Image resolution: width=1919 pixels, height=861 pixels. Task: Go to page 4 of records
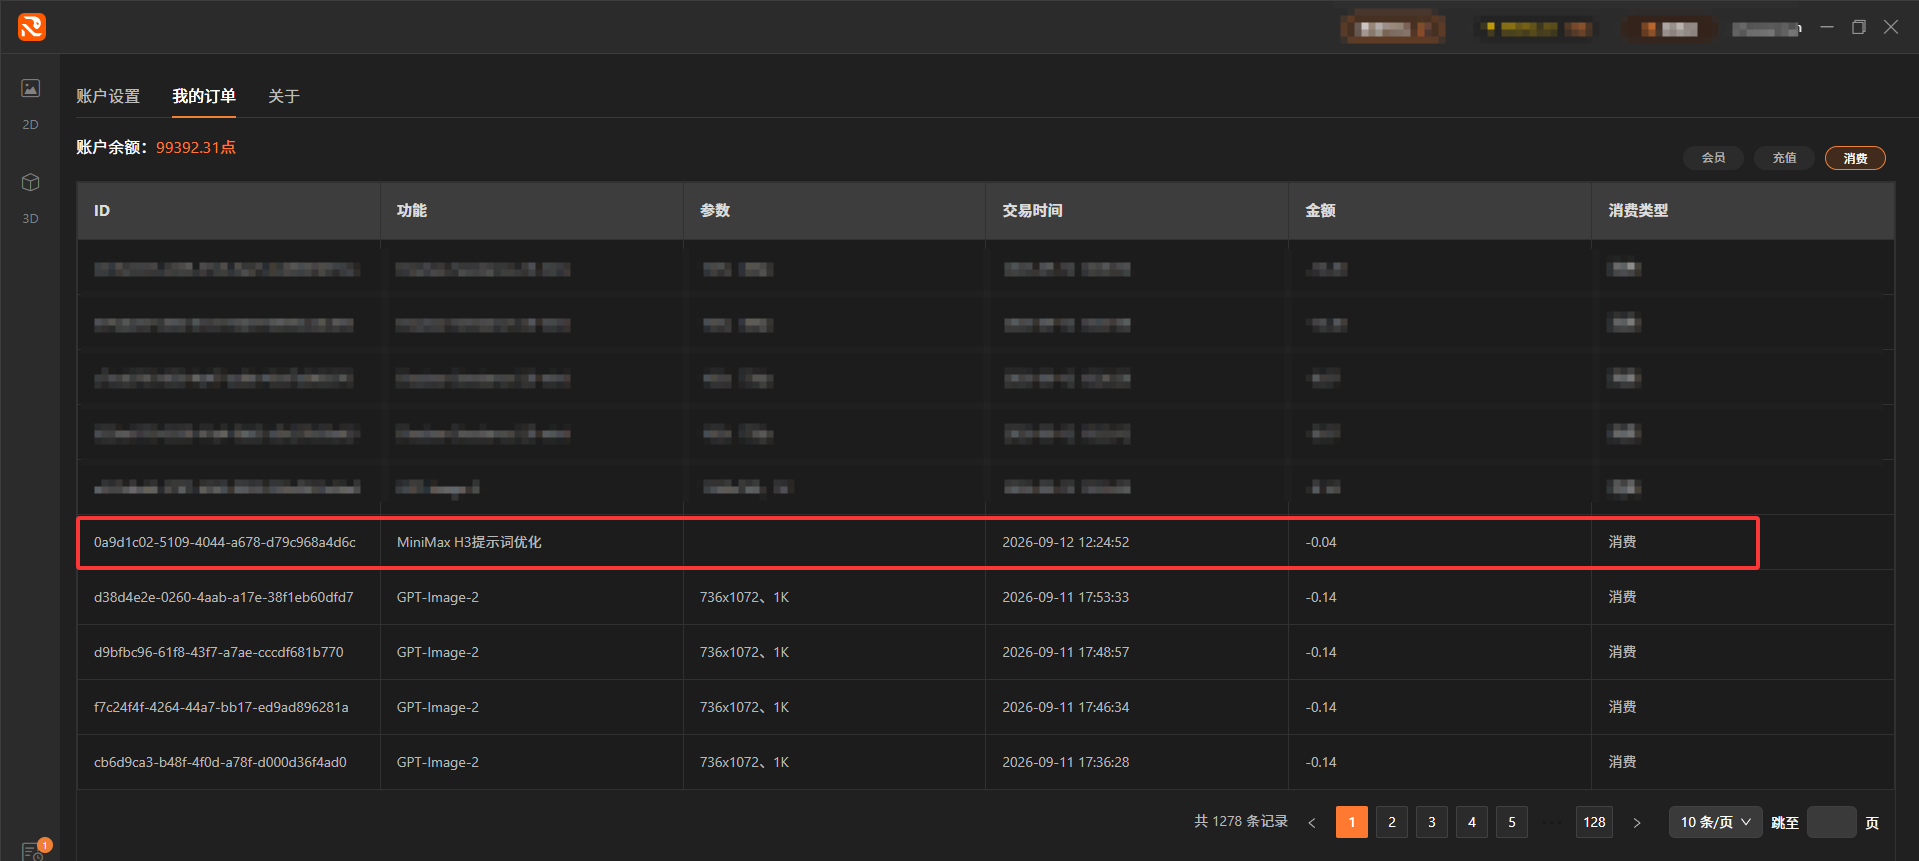pos(1472,822)
